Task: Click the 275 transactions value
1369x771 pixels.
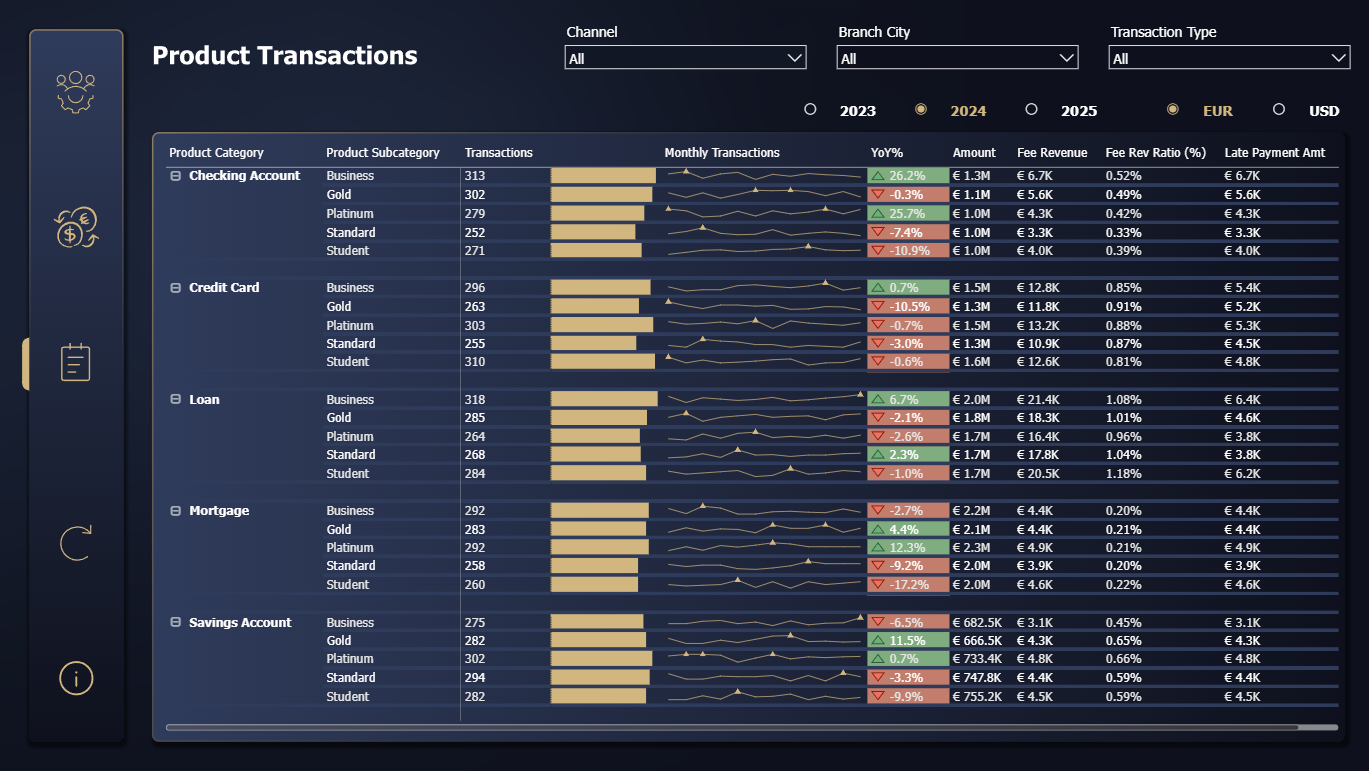Action: tap(475, 623)
